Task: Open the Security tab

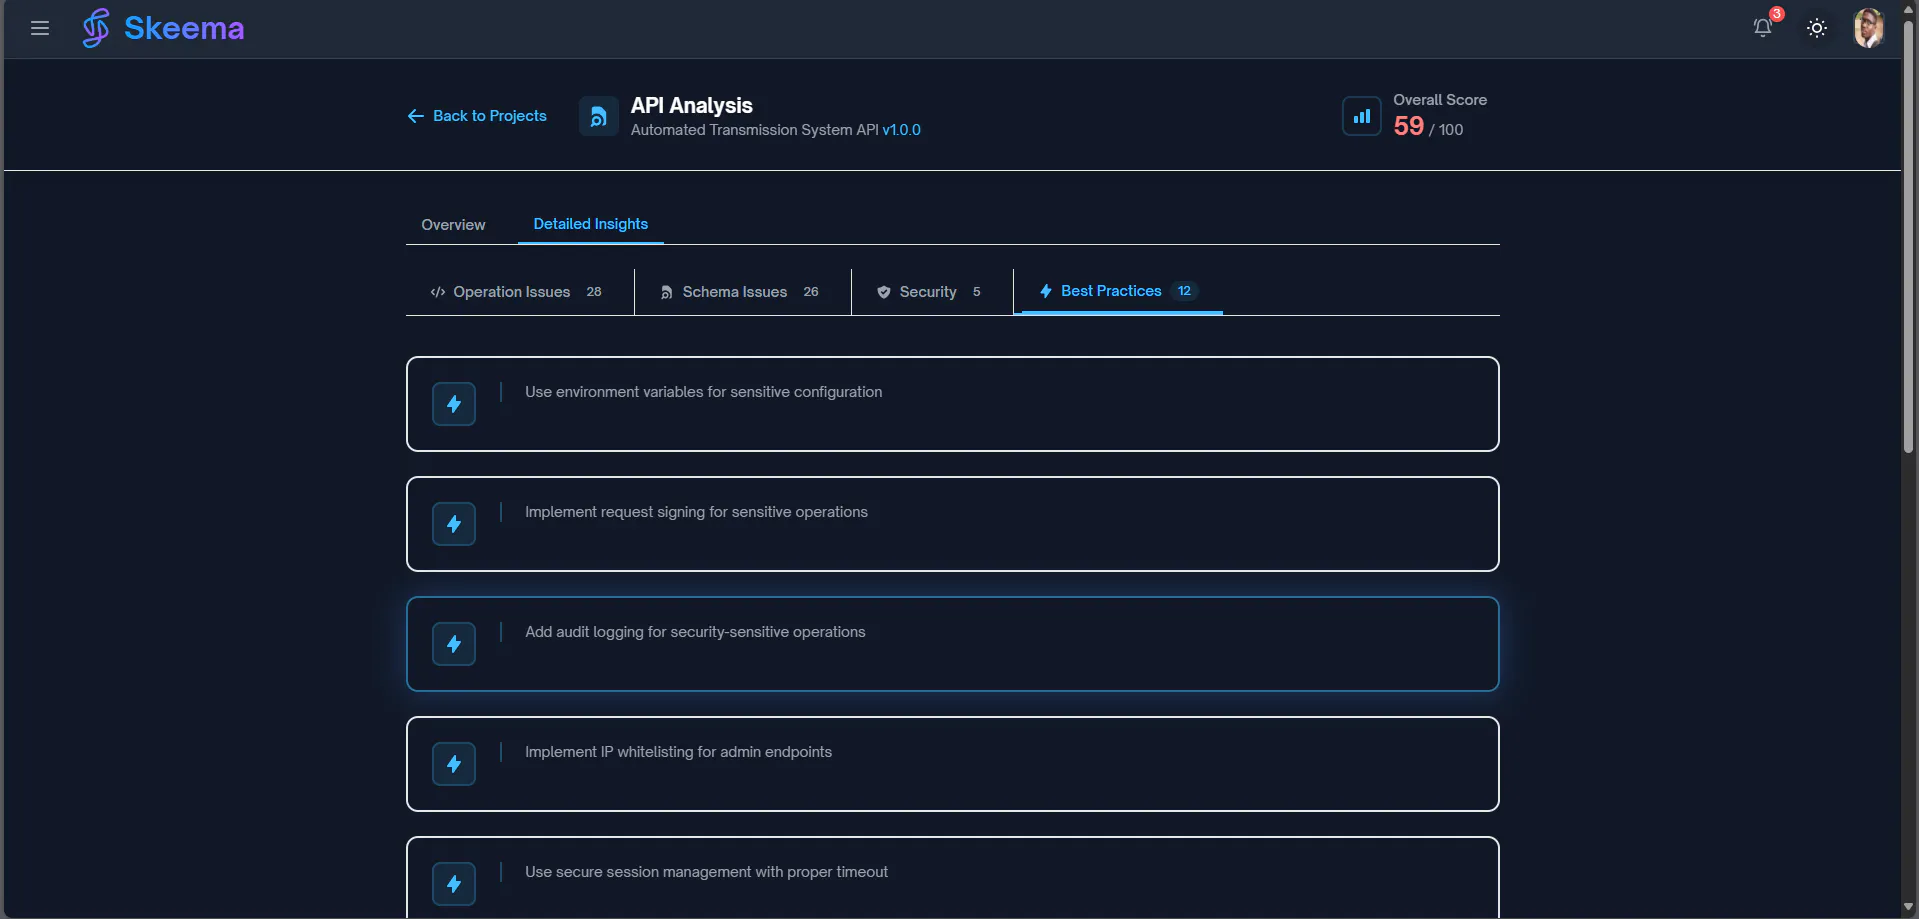Action: click(929, 292)
